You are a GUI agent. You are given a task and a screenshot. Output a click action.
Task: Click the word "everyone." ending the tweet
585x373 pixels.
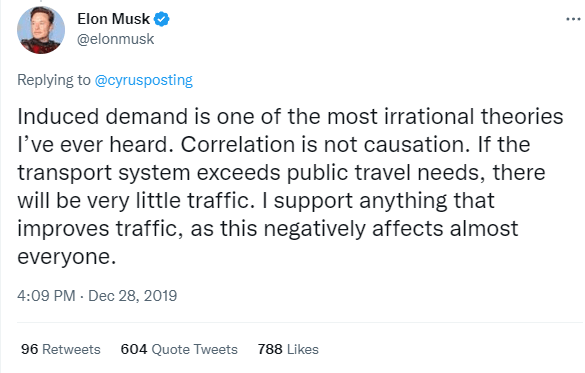pyautogui.click(x=67, y=257)
